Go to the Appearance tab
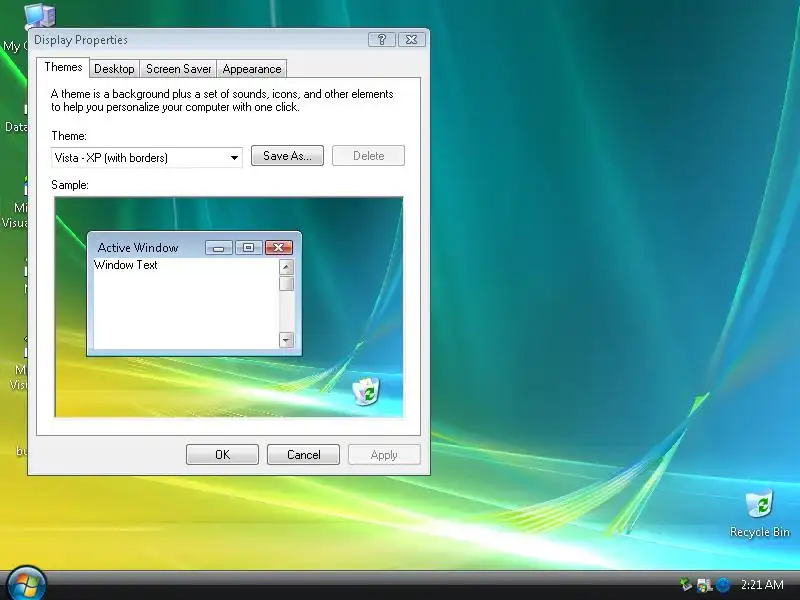 tap(252, 69)
